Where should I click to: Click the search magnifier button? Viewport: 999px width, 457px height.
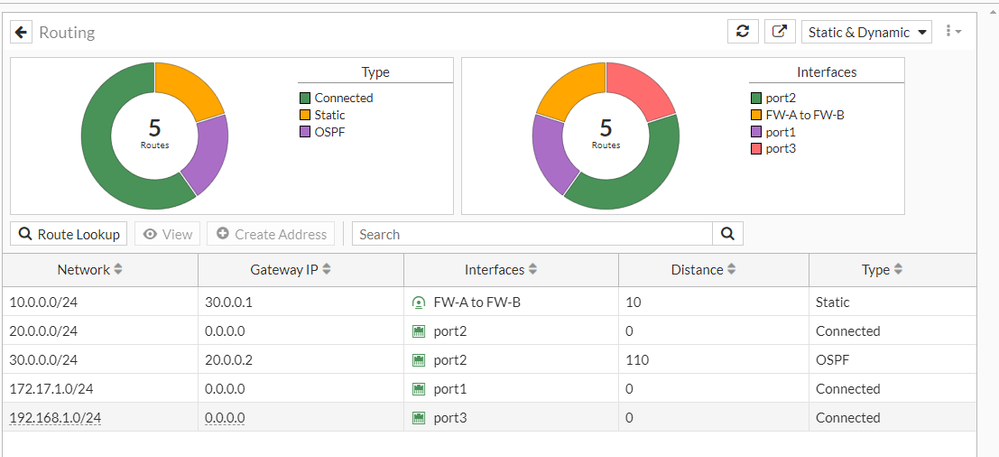tap(727, 234)
